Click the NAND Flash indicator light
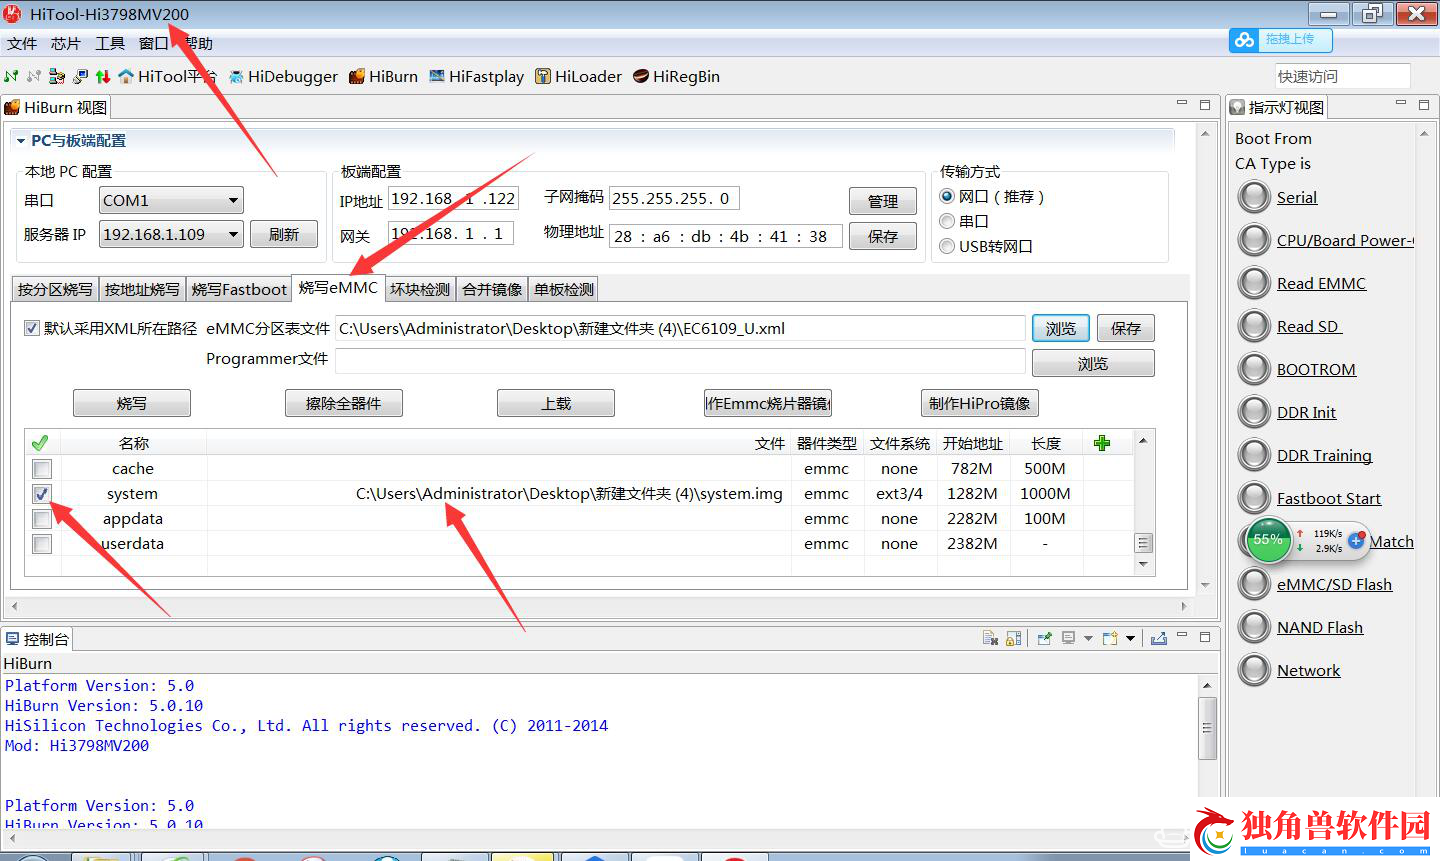Viewport: 1440px width, 861px height. click(x=1254, y=627)
